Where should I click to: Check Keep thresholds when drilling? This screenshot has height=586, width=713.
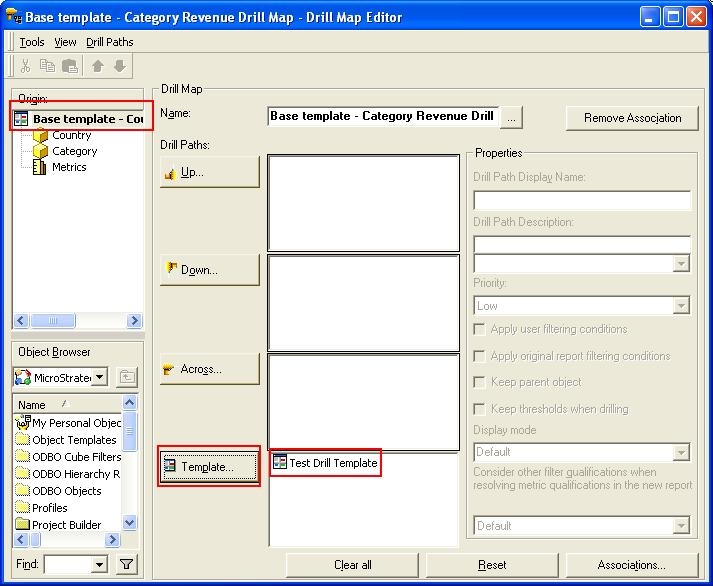point(480,409)
